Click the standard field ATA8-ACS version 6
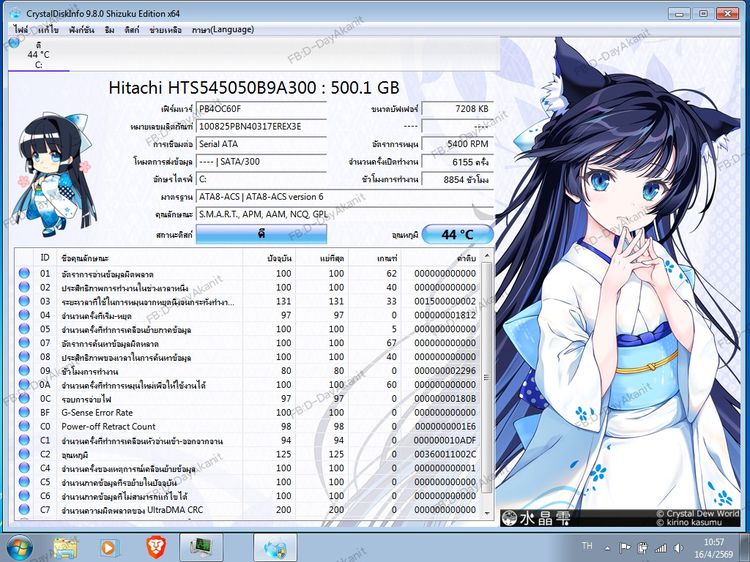 tap(344, 197)
